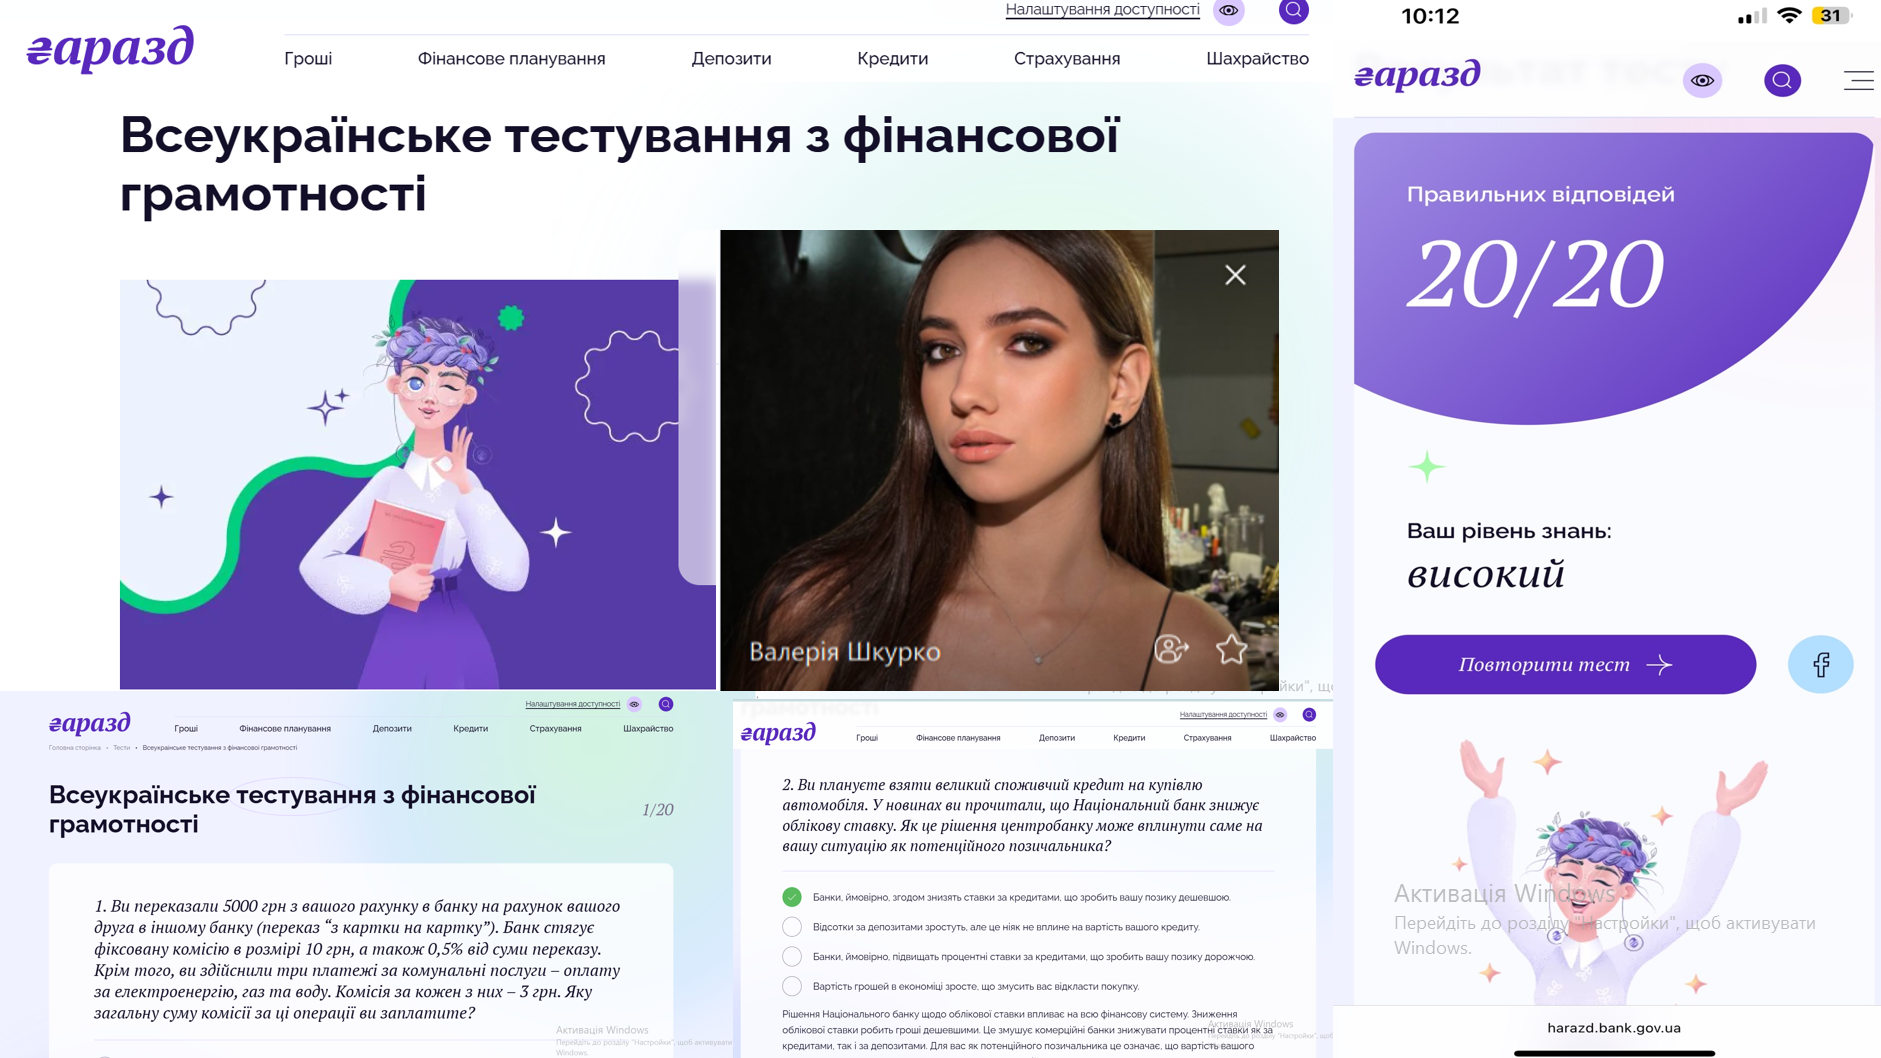This screenshot has width=1881, height=1058.
Task: Click the star favorite icon on photo
Action: tap(1231, 650)
